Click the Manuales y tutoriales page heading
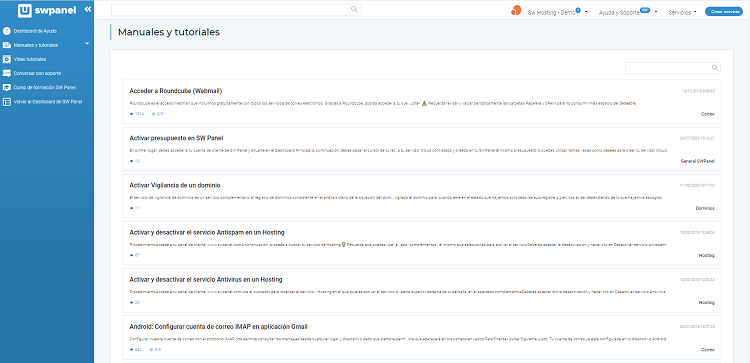 (x=169, y=32)
